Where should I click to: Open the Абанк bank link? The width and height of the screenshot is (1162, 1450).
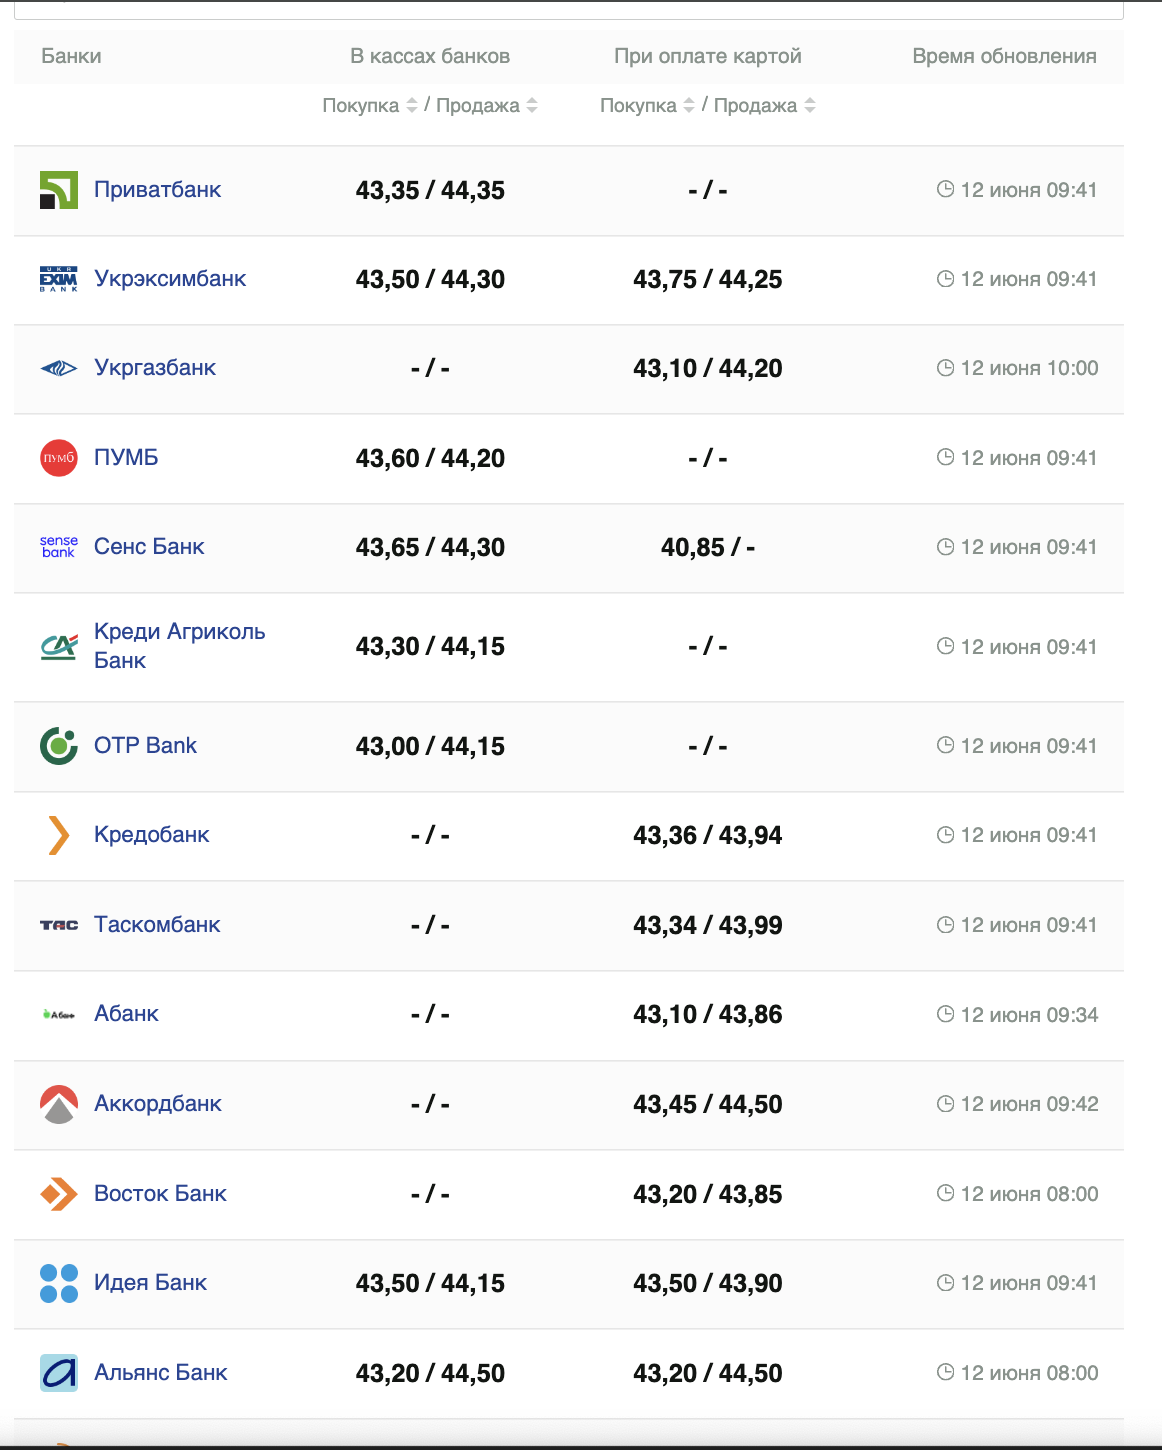coord(126,1014)
